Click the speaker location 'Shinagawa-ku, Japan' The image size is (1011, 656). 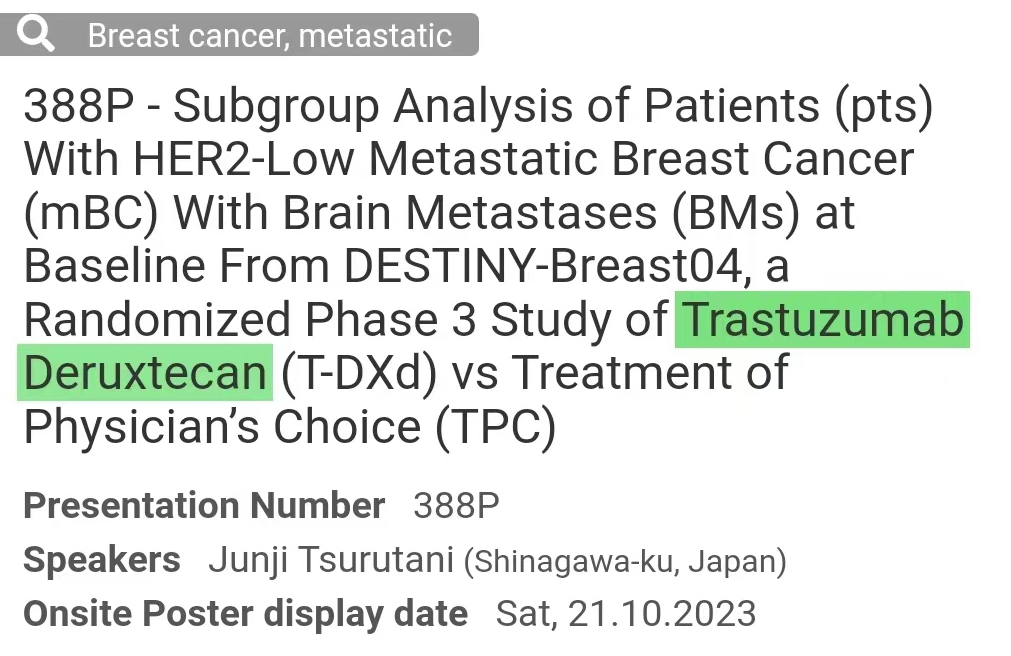(625, 562)
